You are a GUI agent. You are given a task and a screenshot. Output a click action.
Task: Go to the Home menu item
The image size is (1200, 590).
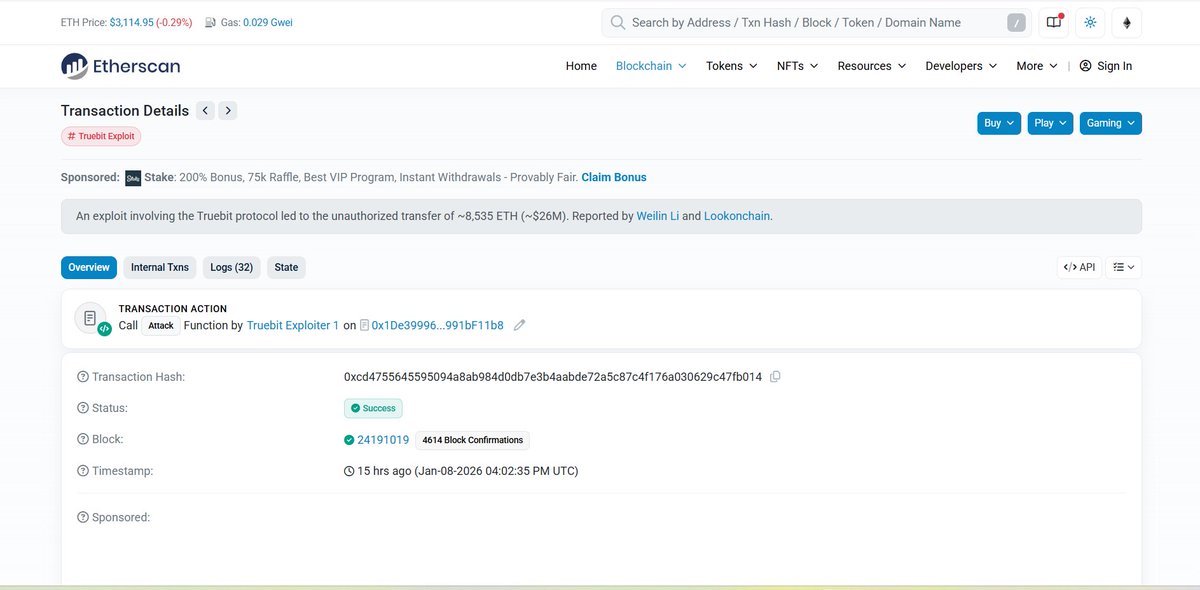click(x=581, y=66)
